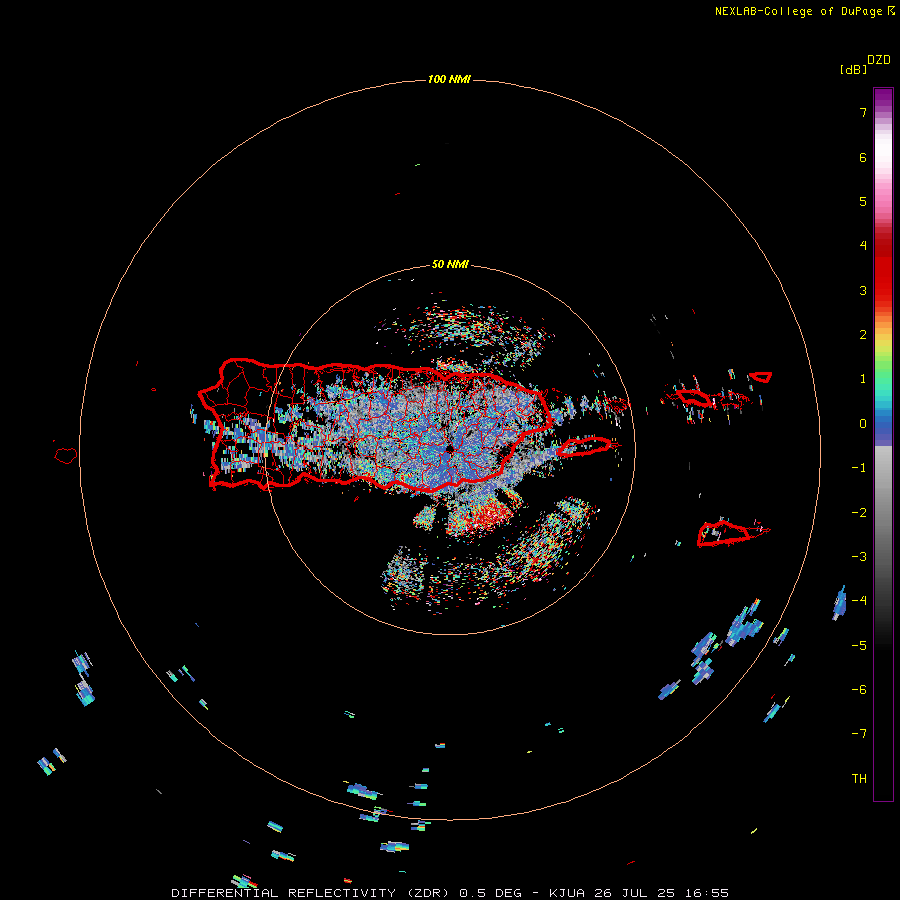Click the 7 dB tick label on scale
The width and height of the screenshot is (900, 900).
pyautogui.click(x=863, y=112)
